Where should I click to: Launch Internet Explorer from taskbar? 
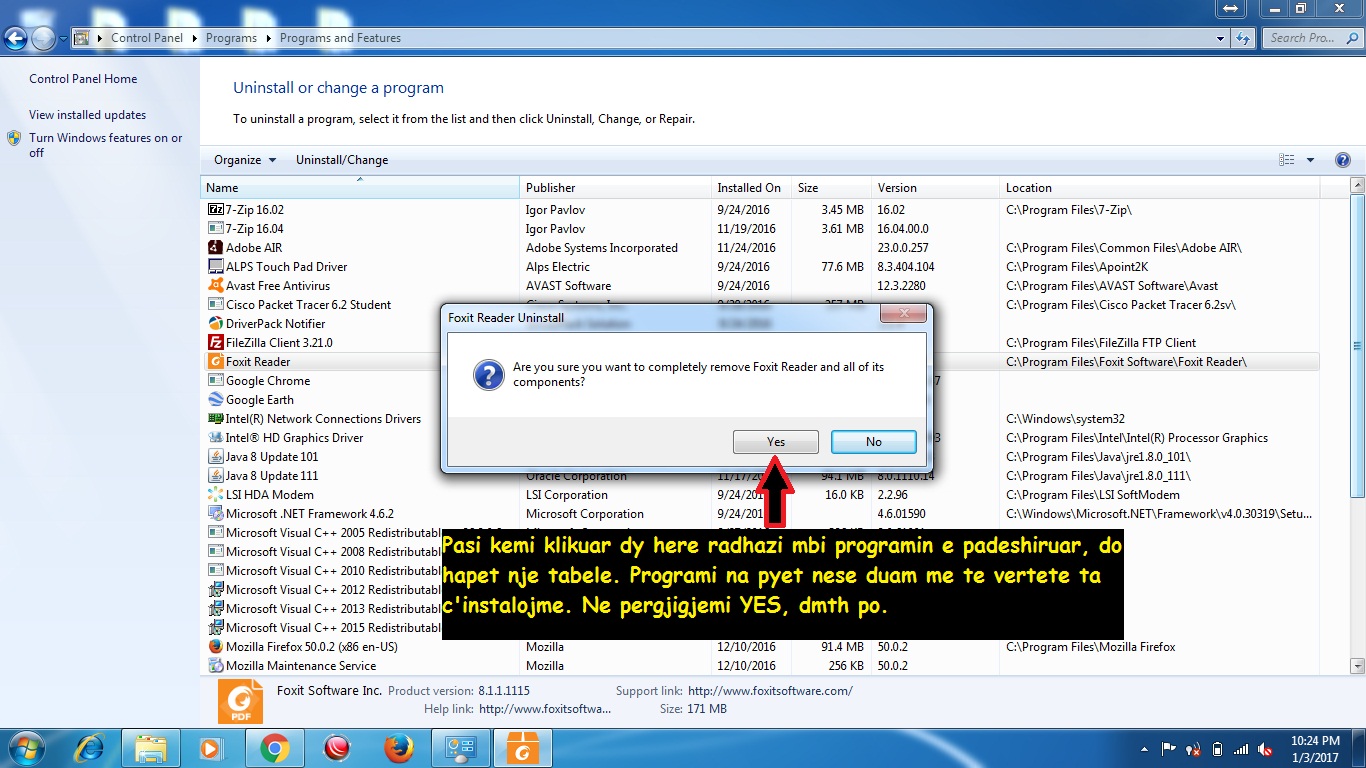(91, 748)
